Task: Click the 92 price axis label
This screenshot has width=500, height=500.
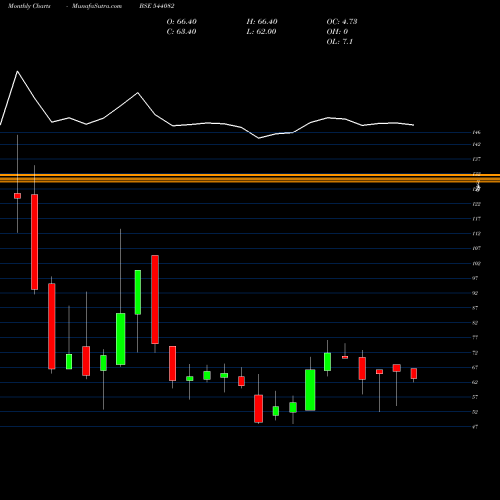Action: tap(475, 293)
